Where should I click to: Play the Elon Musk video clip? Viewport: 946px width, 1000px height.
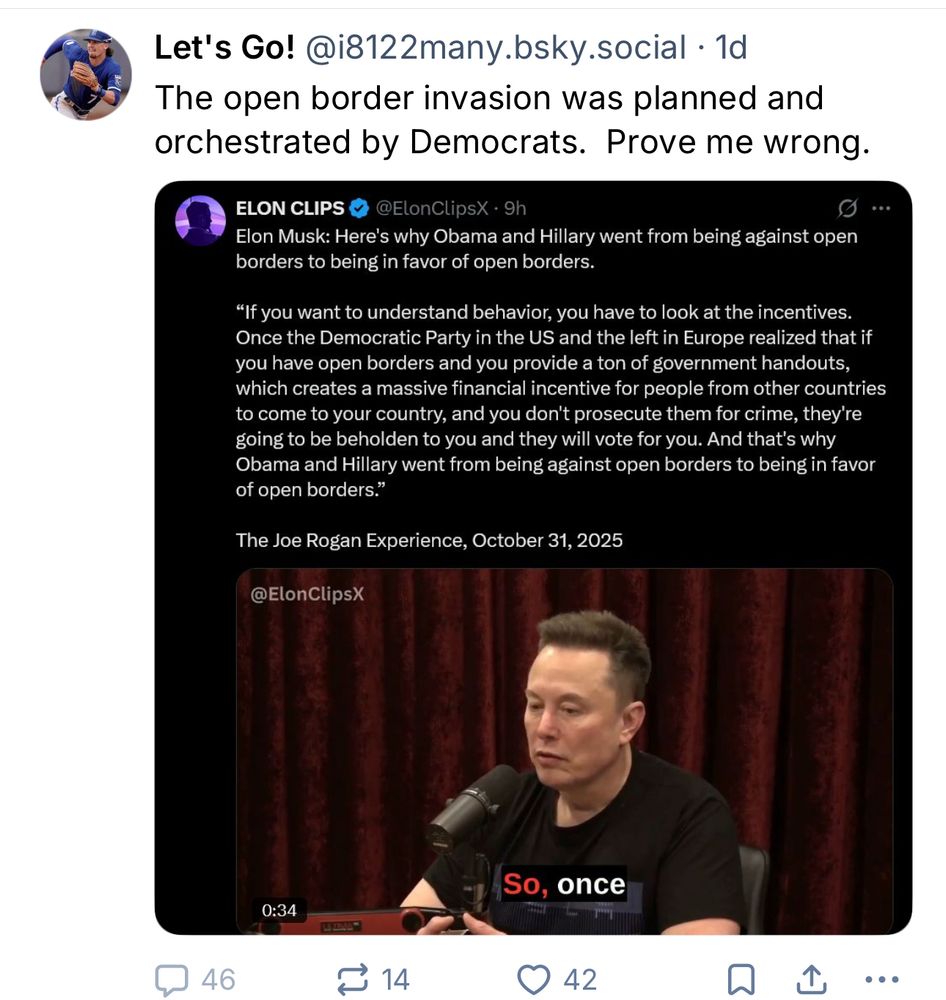point(564,751)
